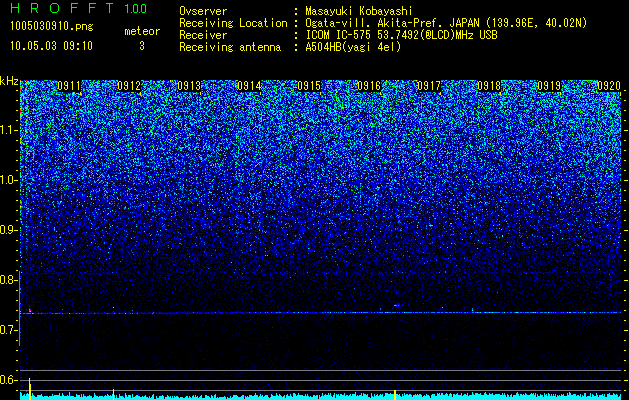Click the A504HB(yagi 4el) antenna text
This screenshot has width=629, height=400.
[353, 47]
